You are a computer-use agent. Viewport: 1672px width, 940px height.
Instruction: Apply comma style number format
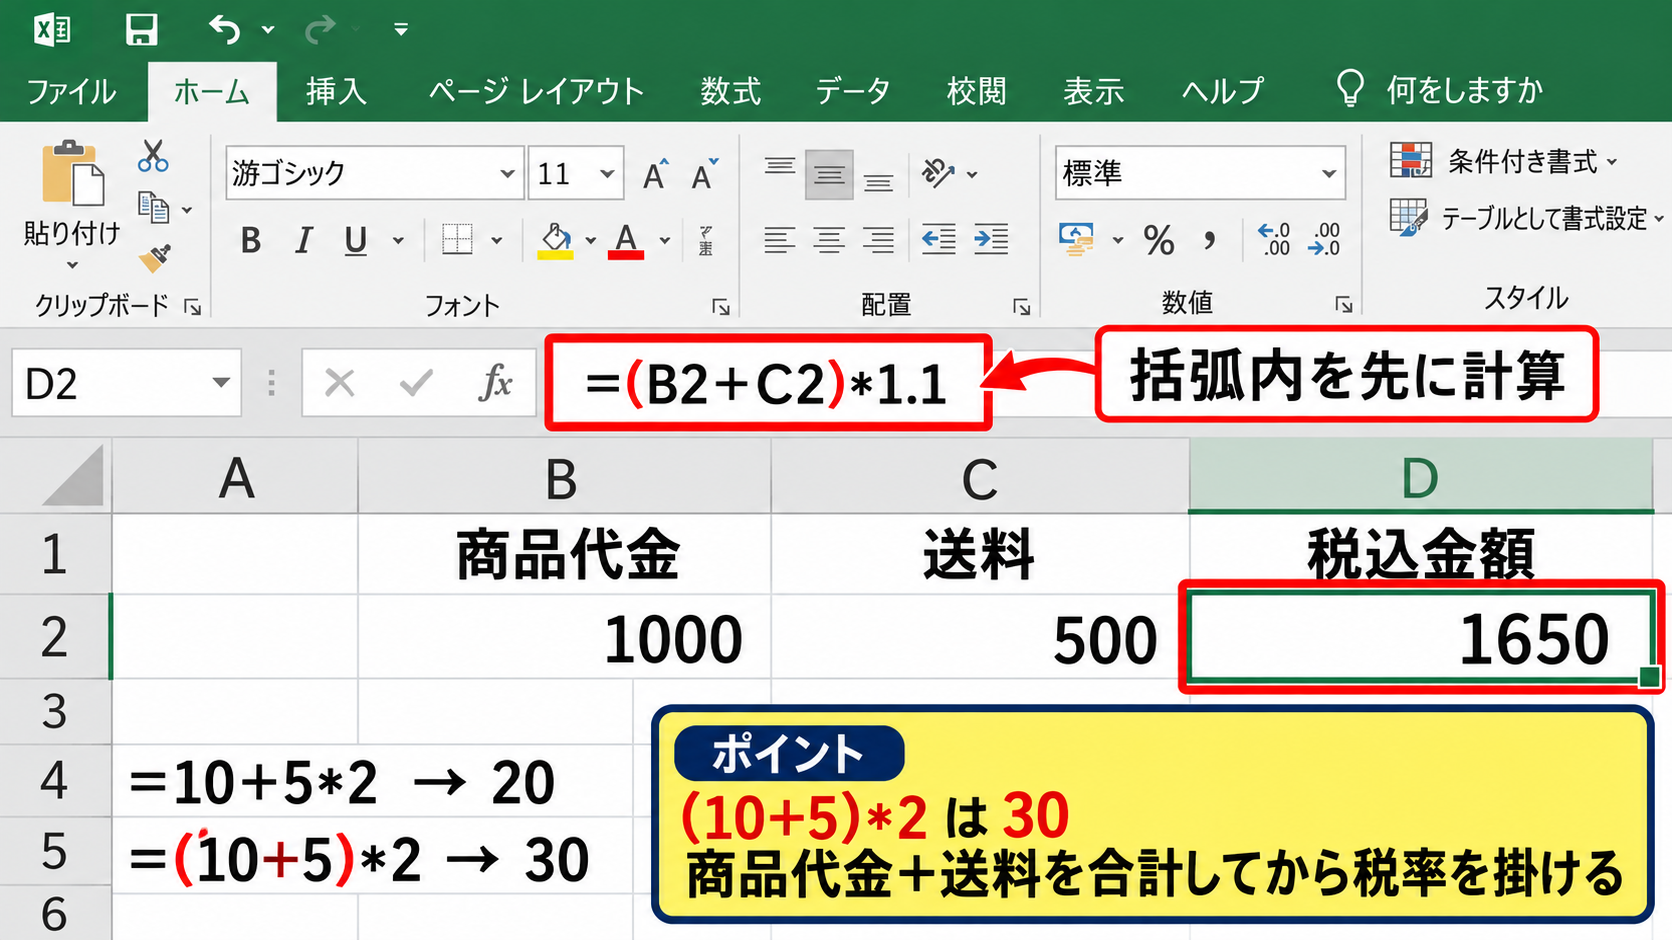(x=1210, y=240)
